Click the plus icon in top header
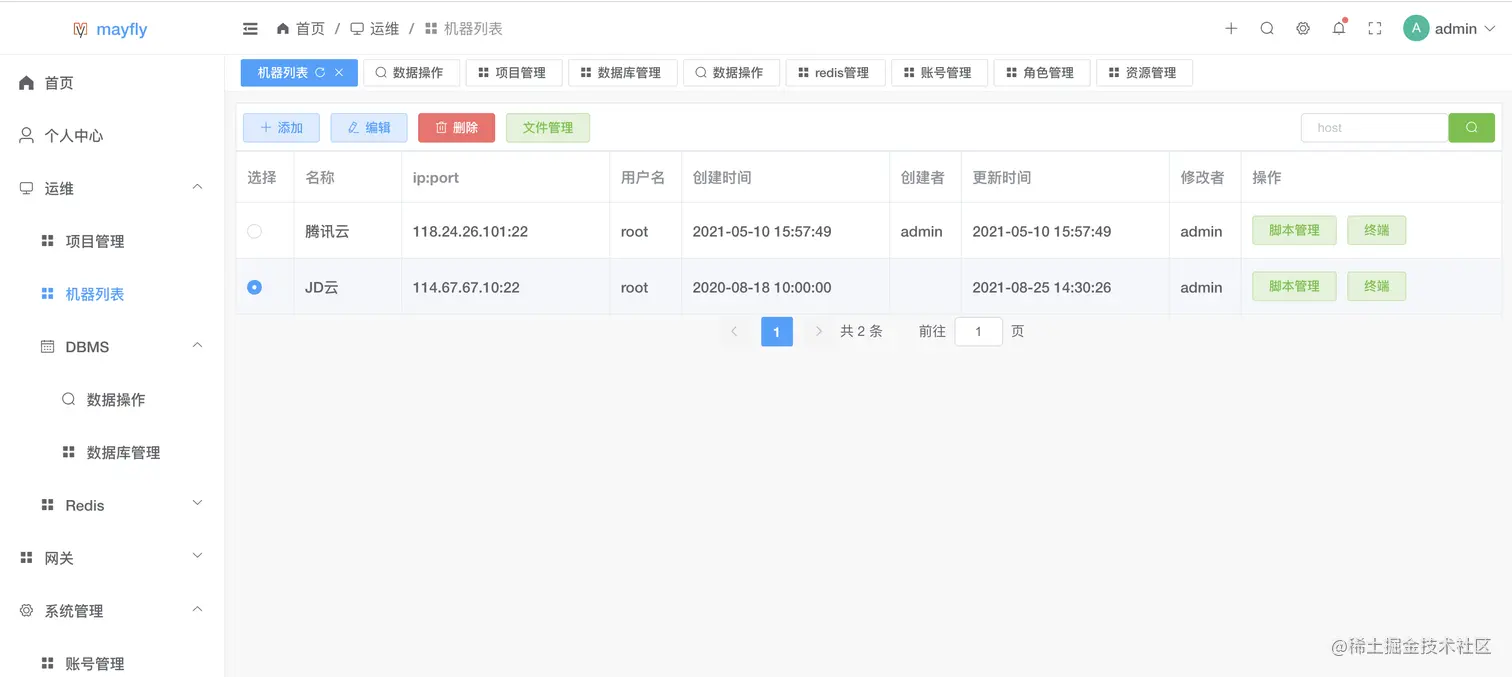This screenshot has height=677, width=1512. (x=1231, y=29)
